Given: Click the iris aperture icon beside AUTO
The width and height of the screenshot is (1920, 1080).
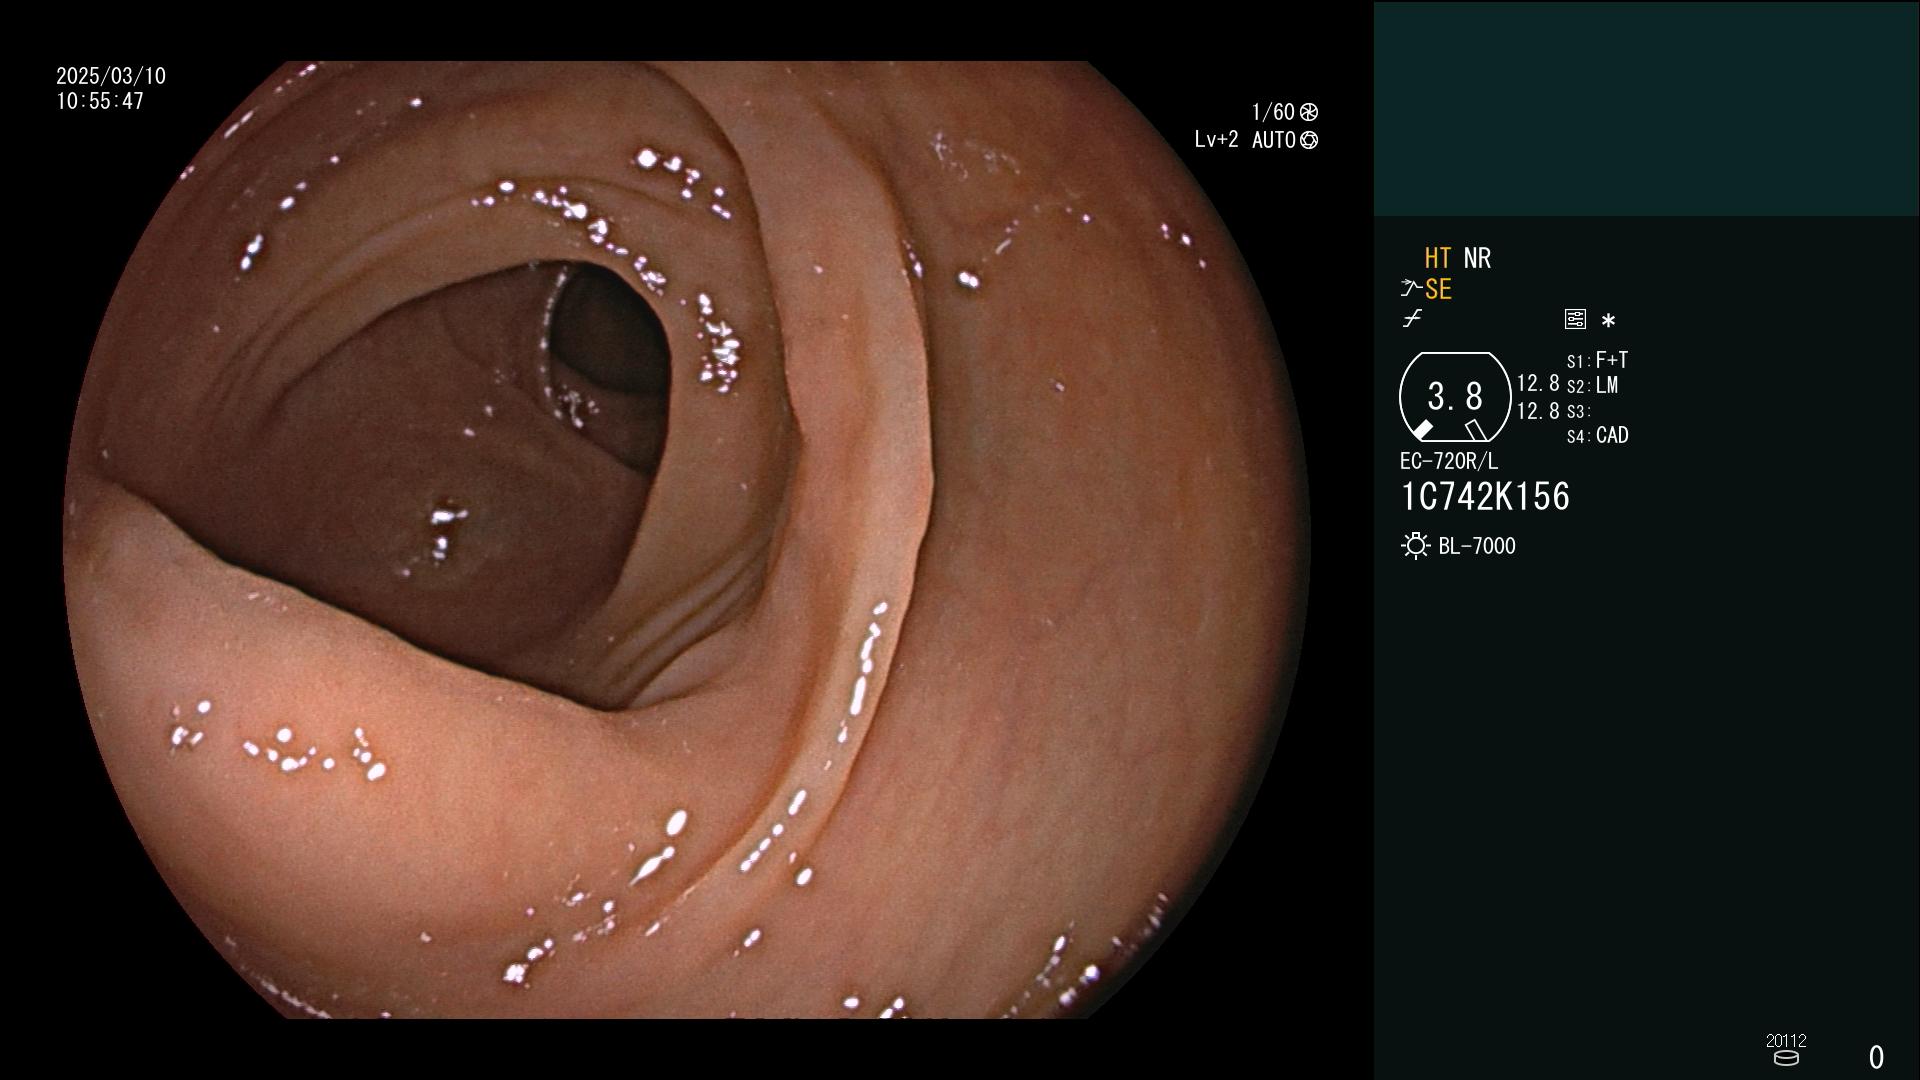Looking at the screenshot, I should click(1309, 140).
